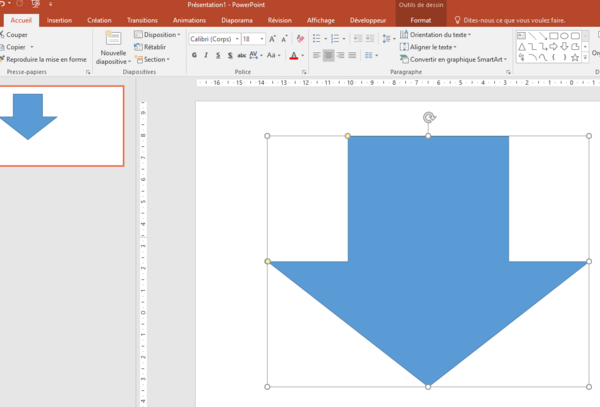The image size is (600, 407).
Task: Increase list indent level
Action: tap(370, 38)
